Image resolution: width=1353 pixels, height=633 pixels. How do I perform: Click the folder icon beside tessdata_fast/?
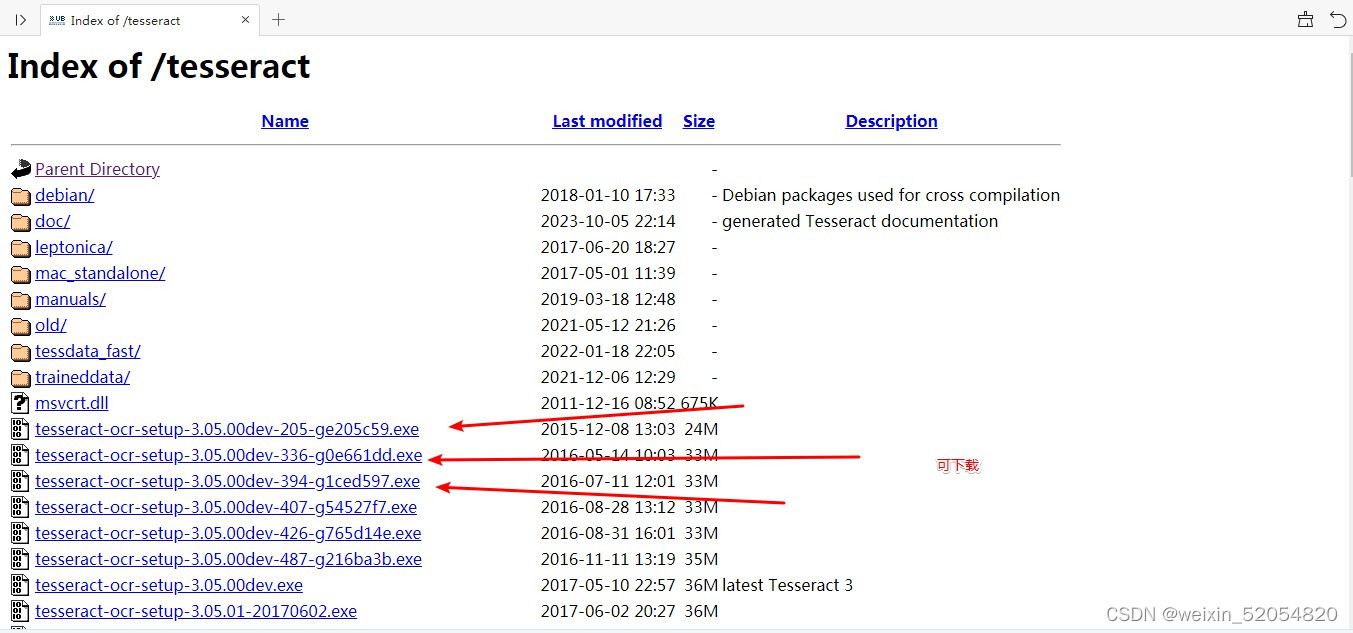tap(21, 351)
